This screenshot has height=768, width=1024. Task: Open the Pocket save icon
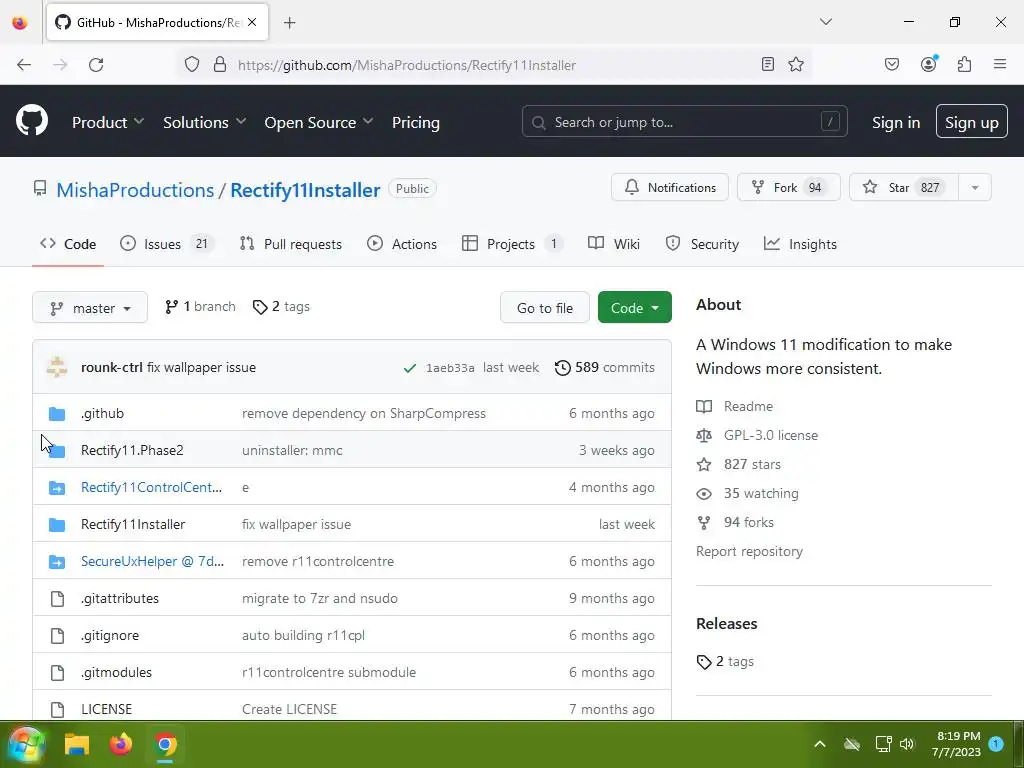pos(891,64)
